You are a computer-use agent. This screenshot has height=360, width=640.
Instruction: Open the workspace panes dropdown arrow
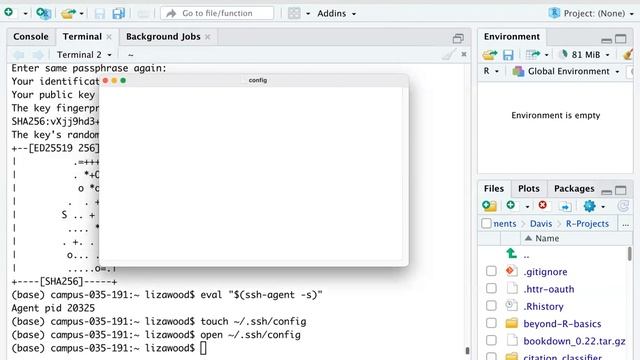tap(308, 13)
